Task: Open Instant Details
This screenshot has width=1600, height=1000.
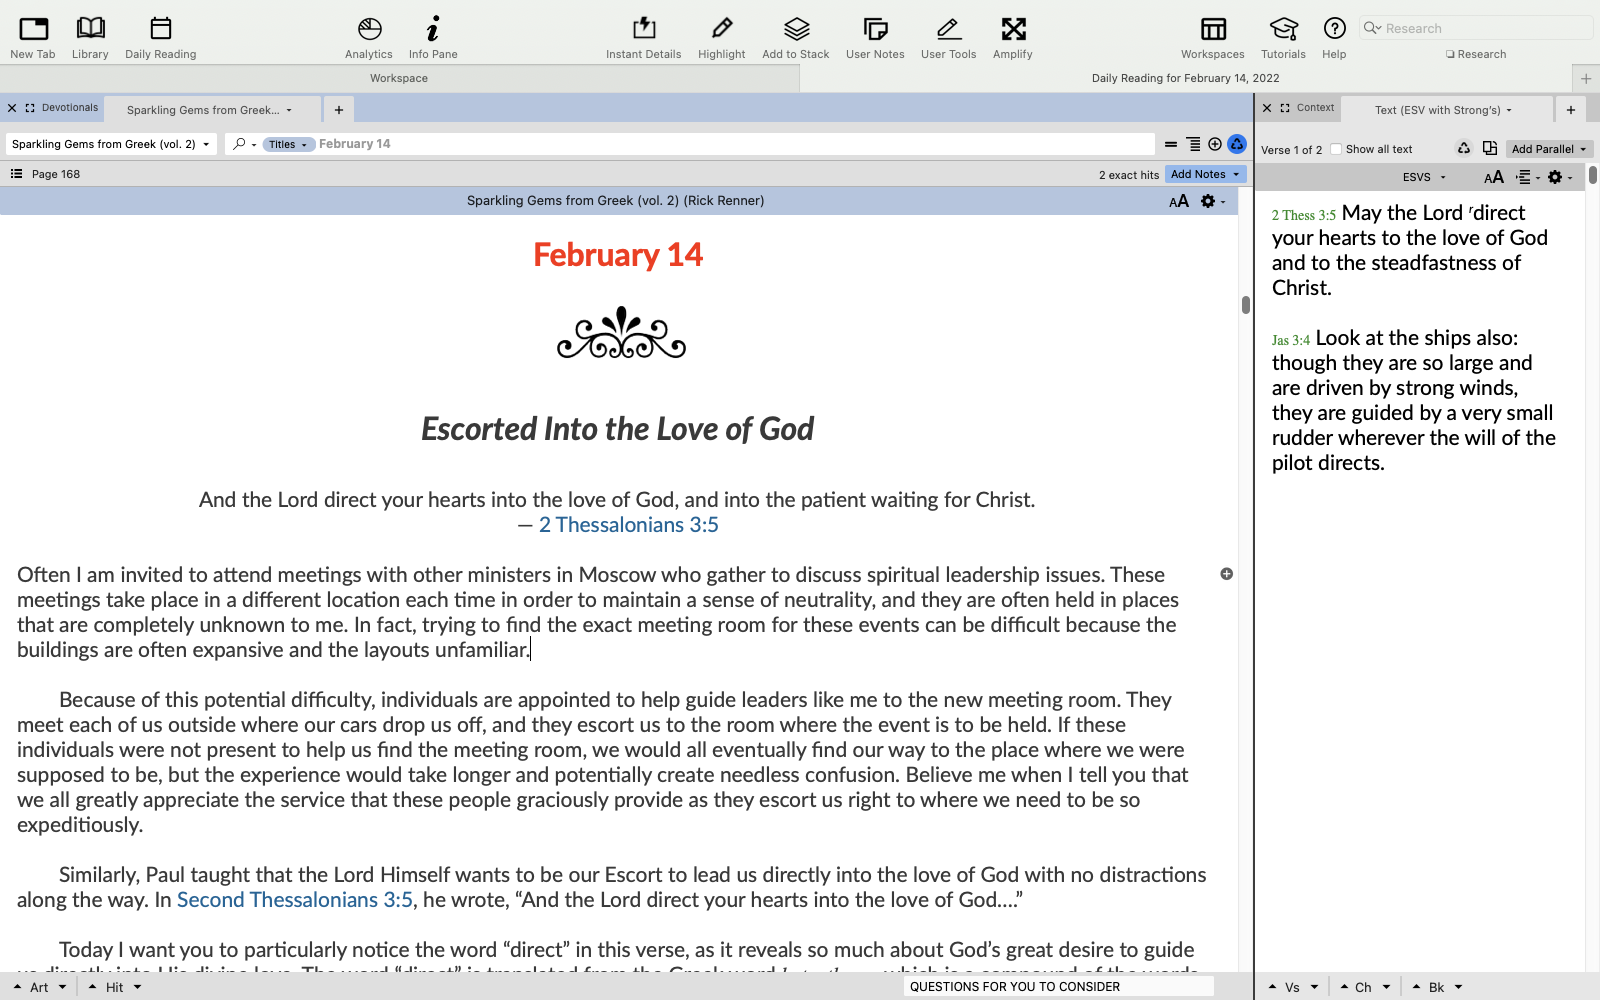Action: tap(644, 38)
